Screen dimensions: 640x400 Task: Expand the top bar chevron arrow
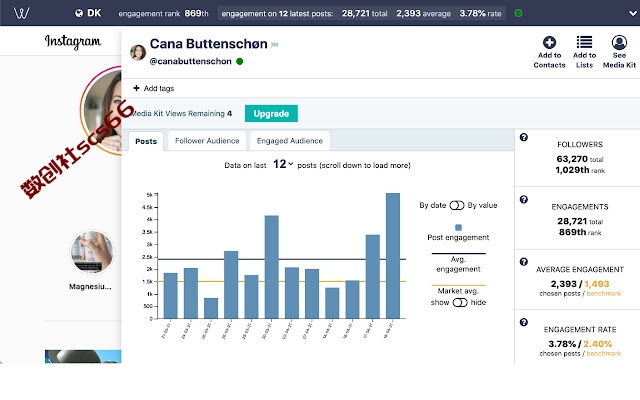tap(633, 13)
